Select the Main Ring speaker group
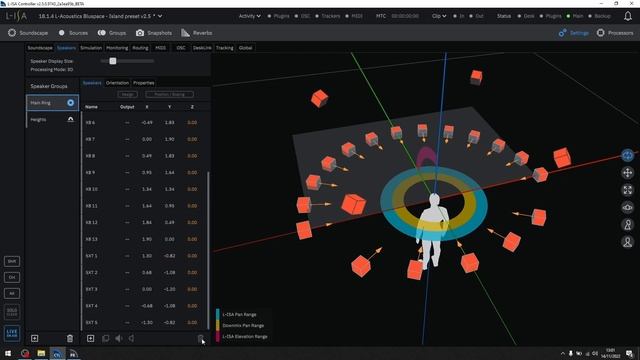 [x=52, y=103]
